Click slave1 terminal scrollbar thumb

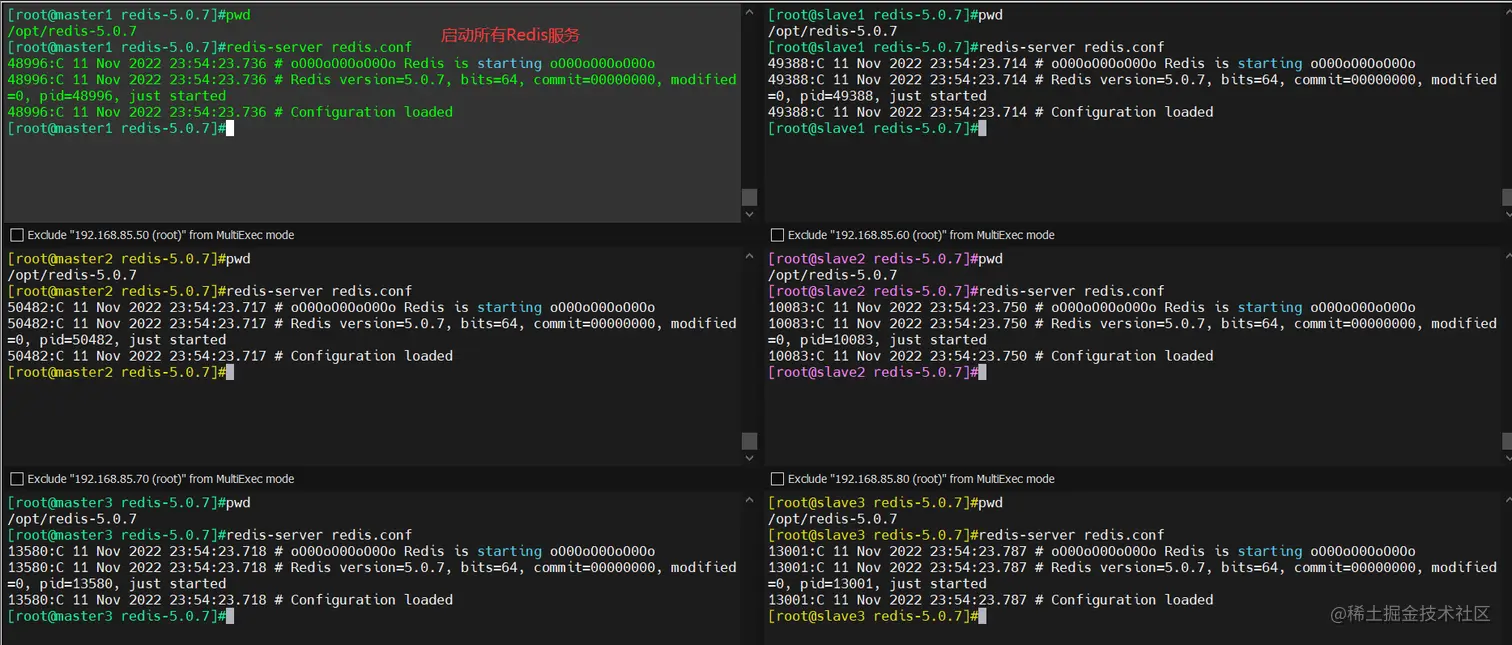click(x=1507, y=197)
